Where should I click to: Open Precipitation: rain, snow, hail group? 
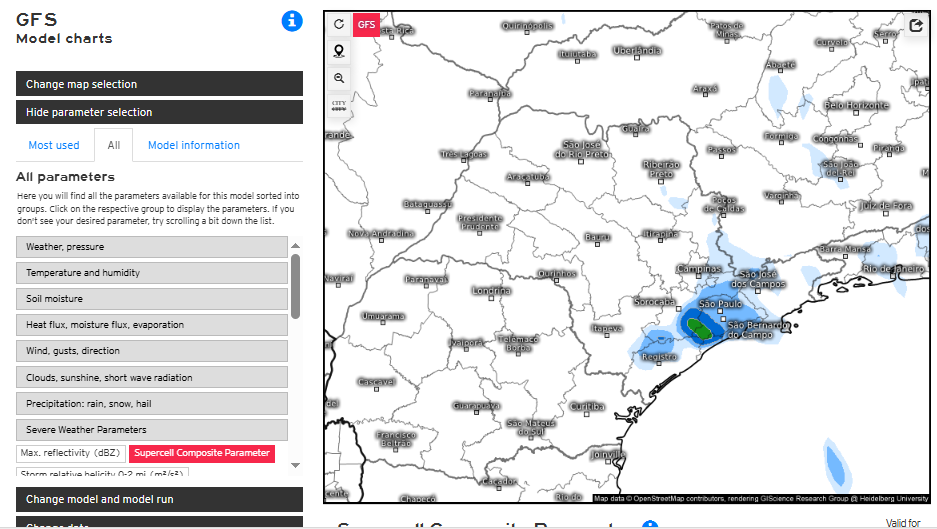152,404
